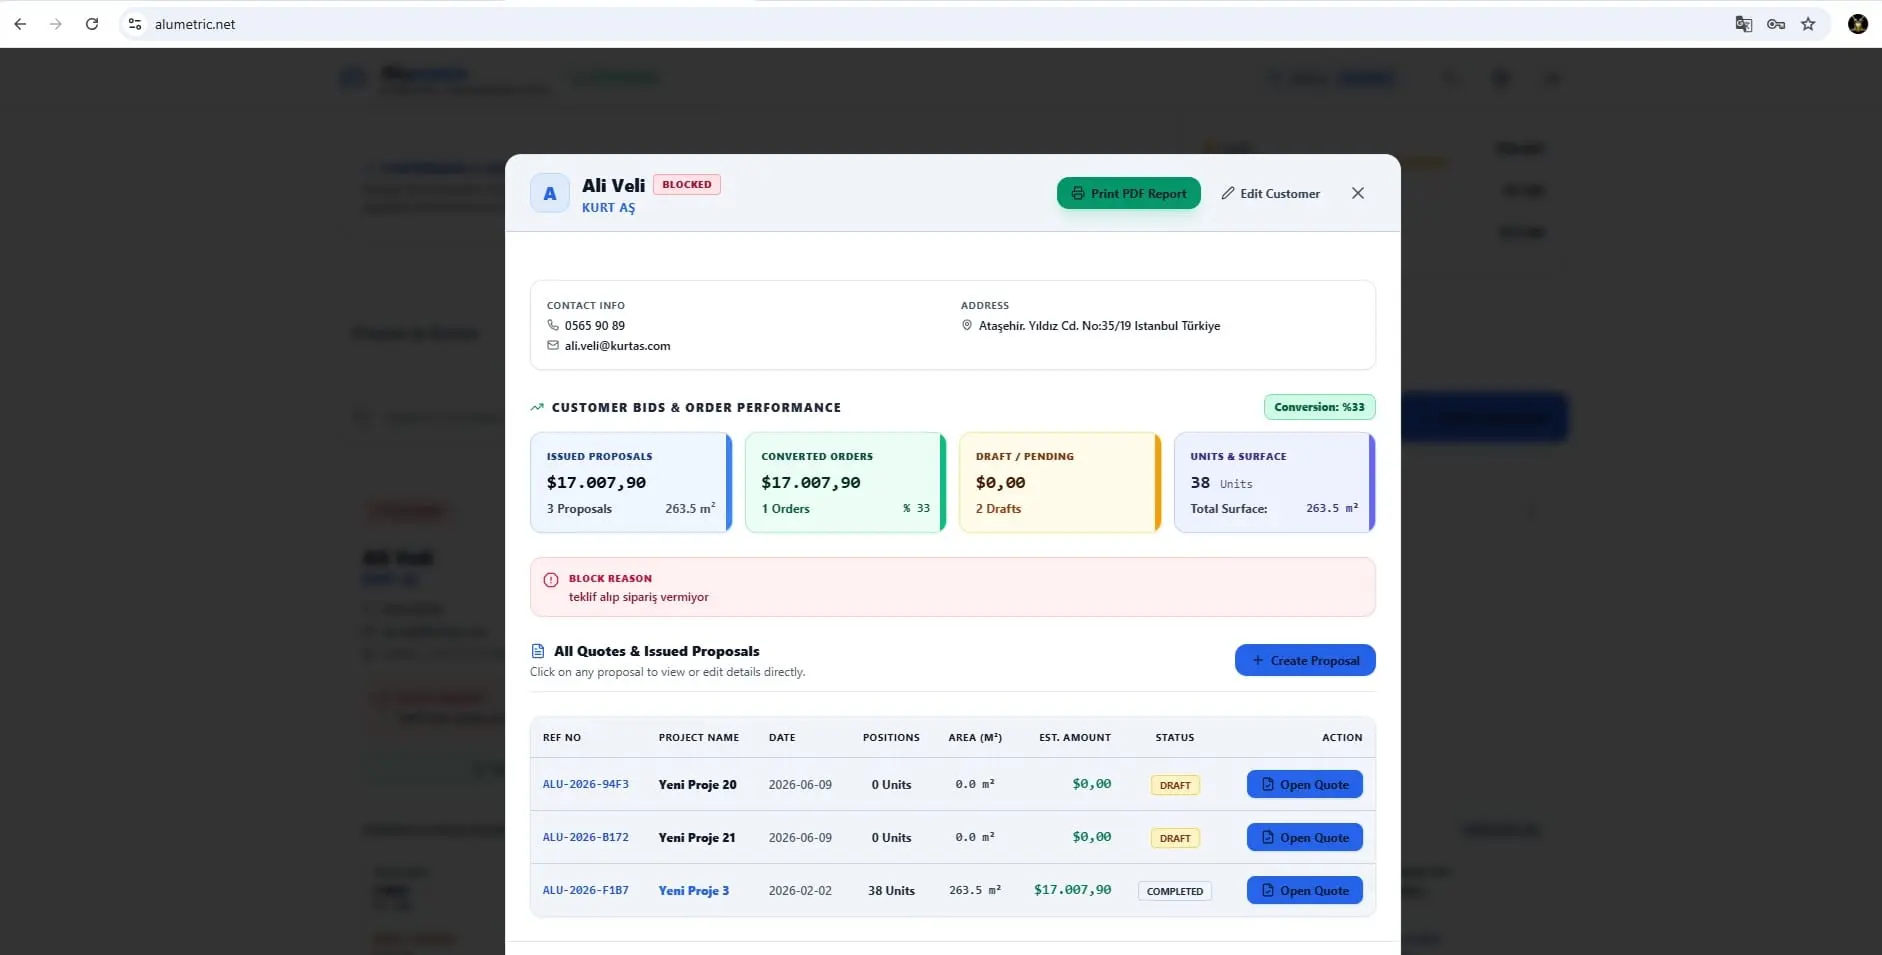Open site information icon in address bar

135,24
